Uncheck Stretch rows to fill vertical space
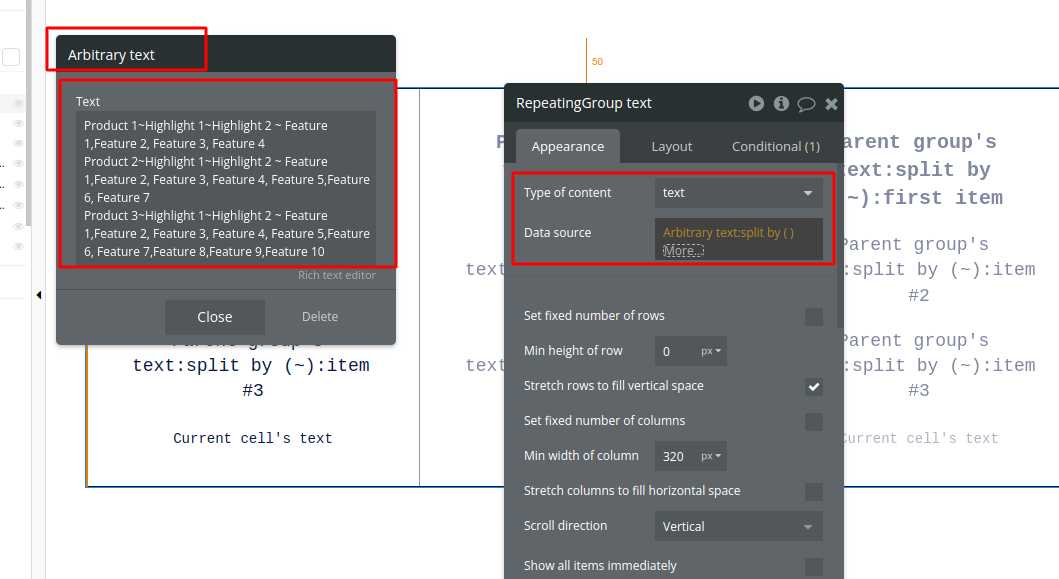Viewport: 1059px width, 579px height. pyautogui.click(x=813, y=386)
